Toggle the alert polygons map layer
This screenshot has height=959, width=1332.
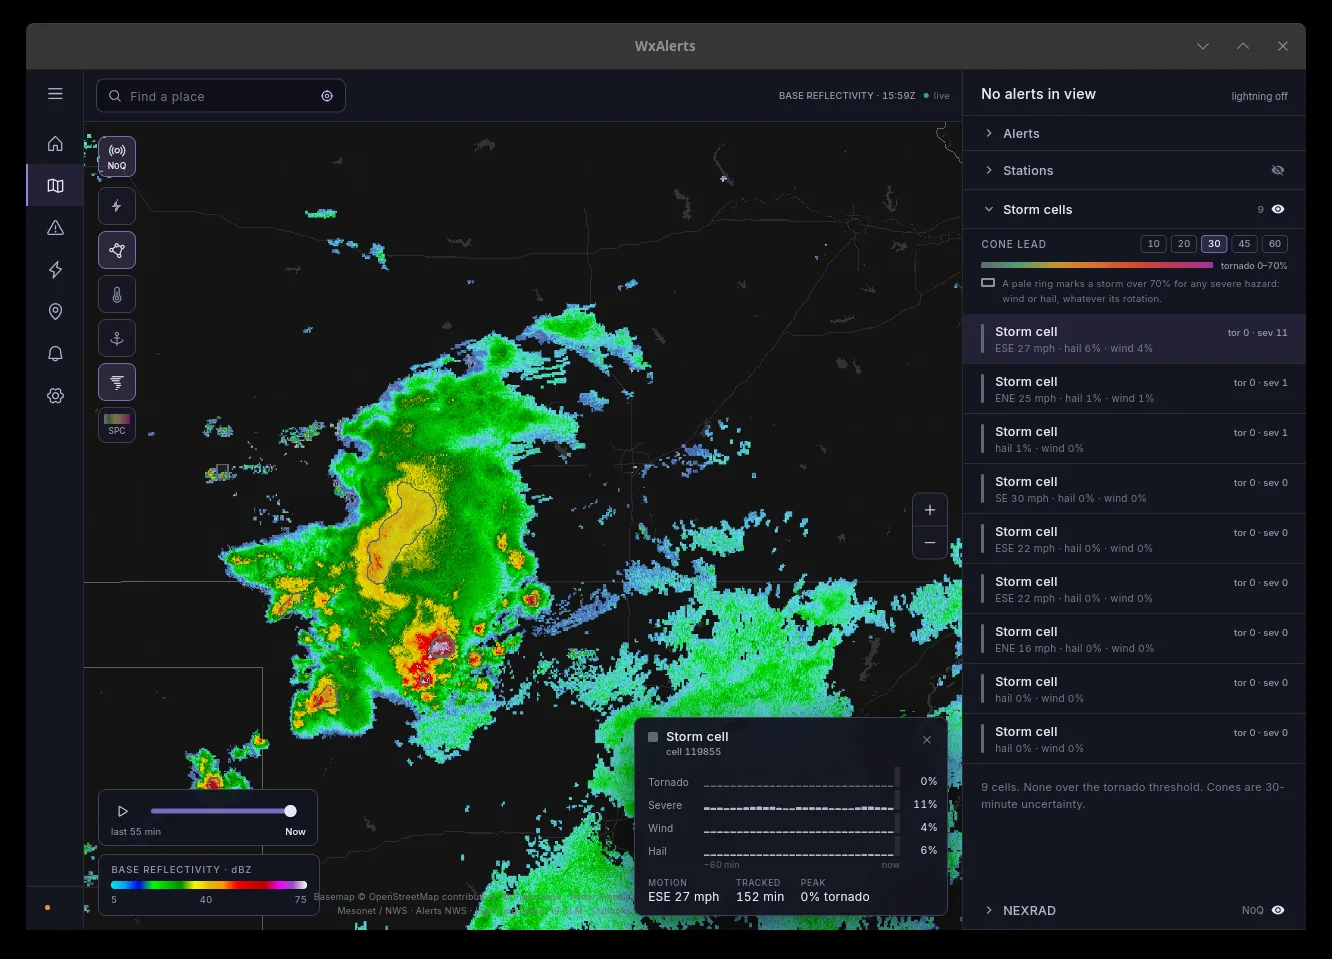click(117, 250)
